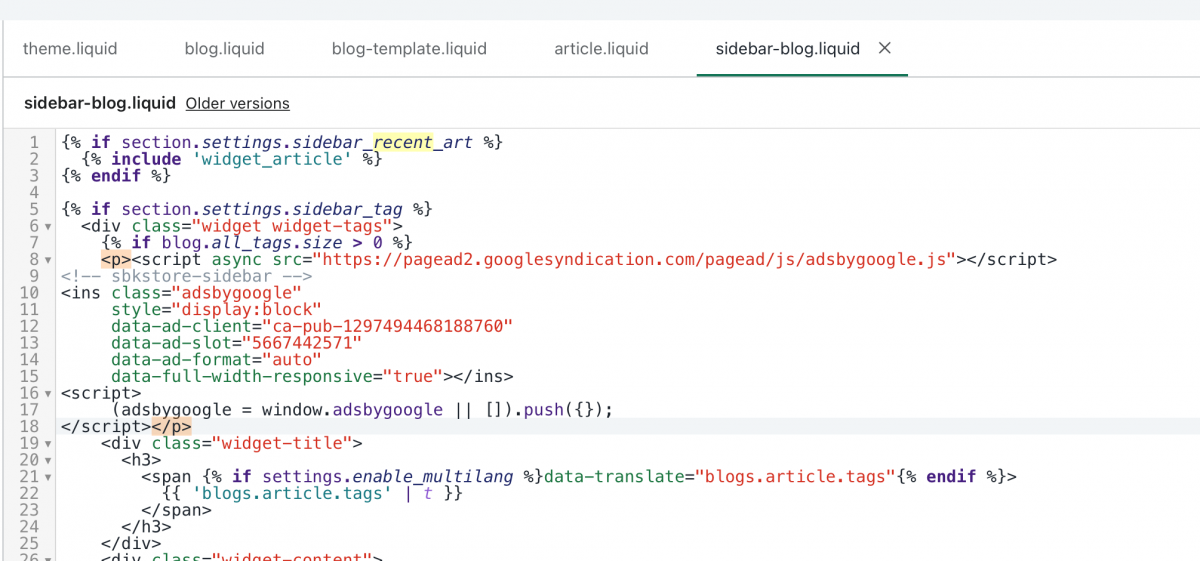Viewport: 1200px width, 561px height.
Task: Click 'widget_article' include text
Action: (x=271, y=159)
